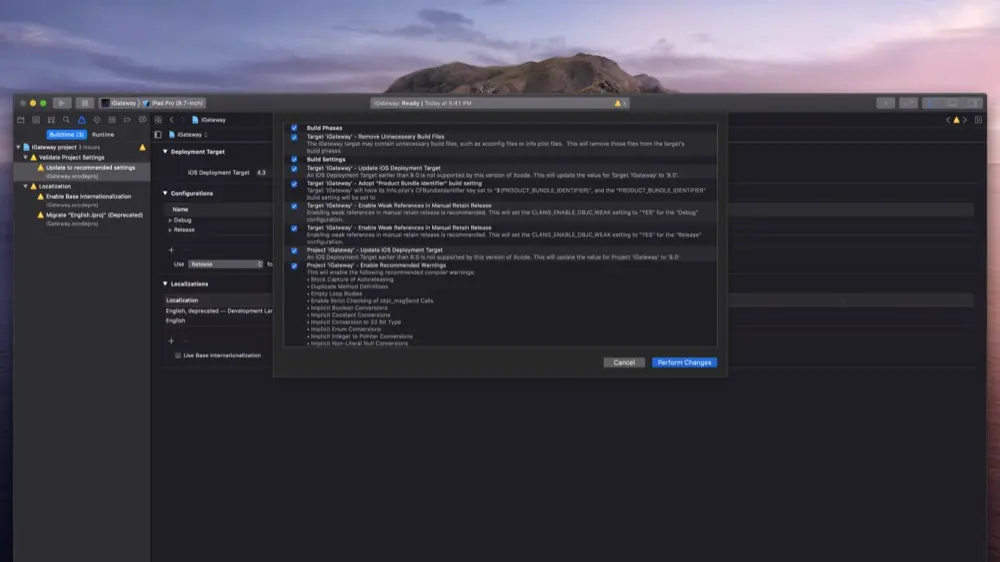This screenshot has height=562, width=1000.
Task: Open the Breakpoint navigator icon
Action: coord(128,120)
